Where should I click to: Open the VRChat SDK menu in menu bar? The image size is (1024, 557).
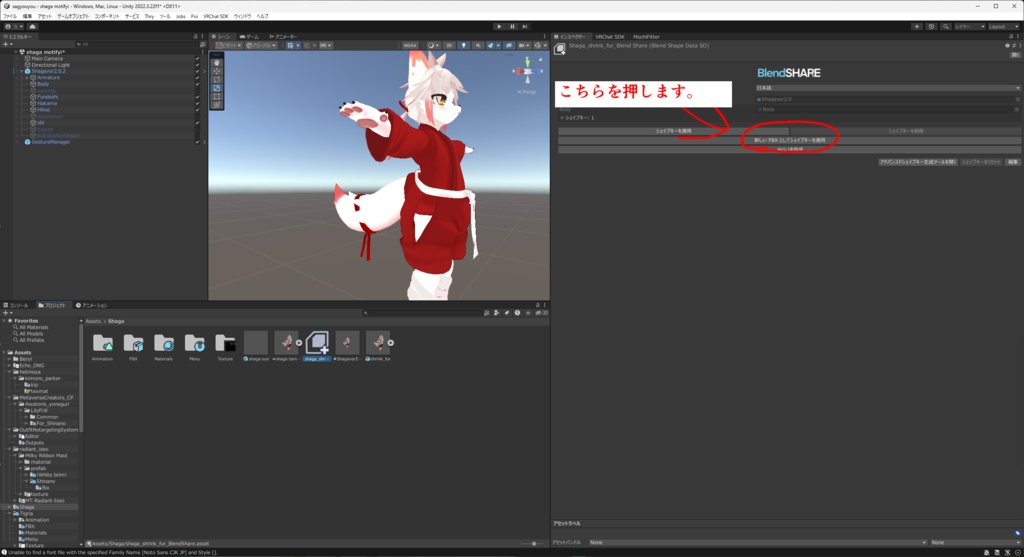click(x=216, y=16)
